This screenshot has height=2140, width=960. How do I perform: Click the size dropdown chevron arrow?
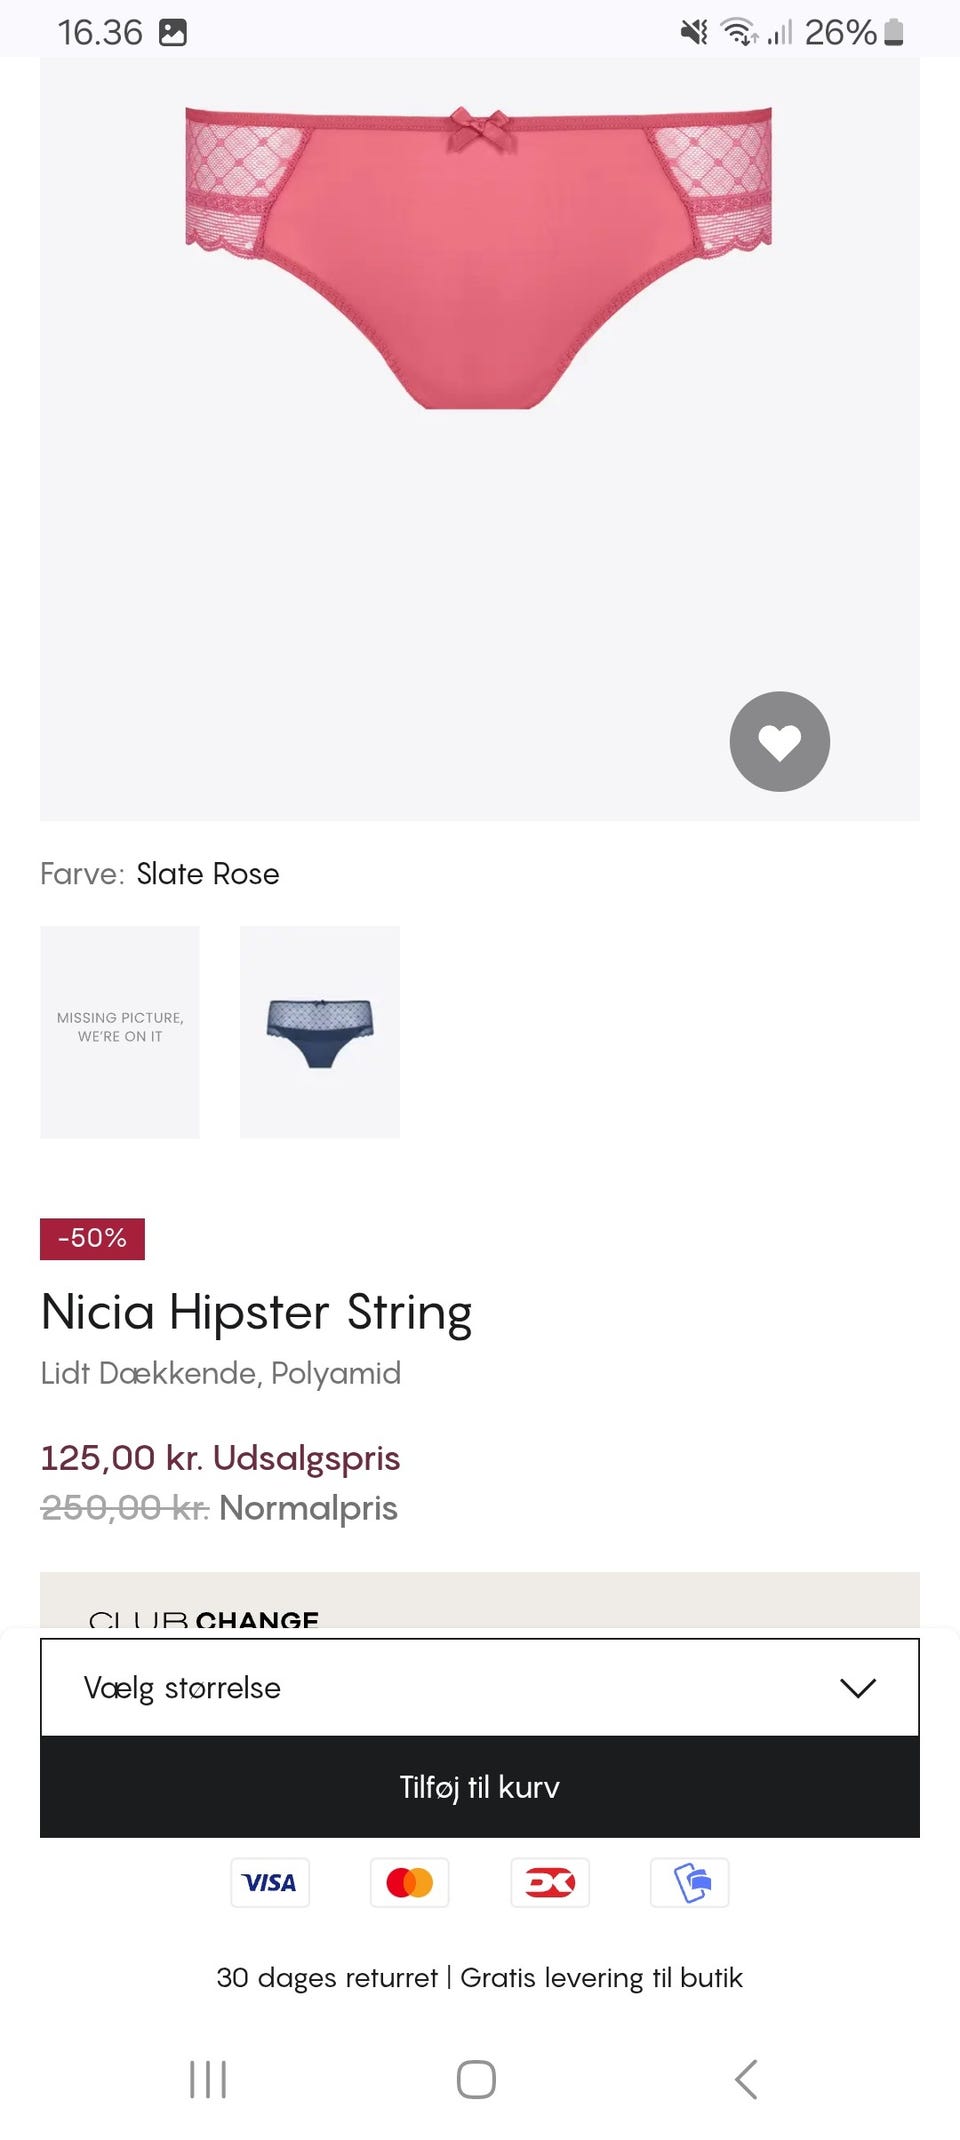(x=857, y=1688)
